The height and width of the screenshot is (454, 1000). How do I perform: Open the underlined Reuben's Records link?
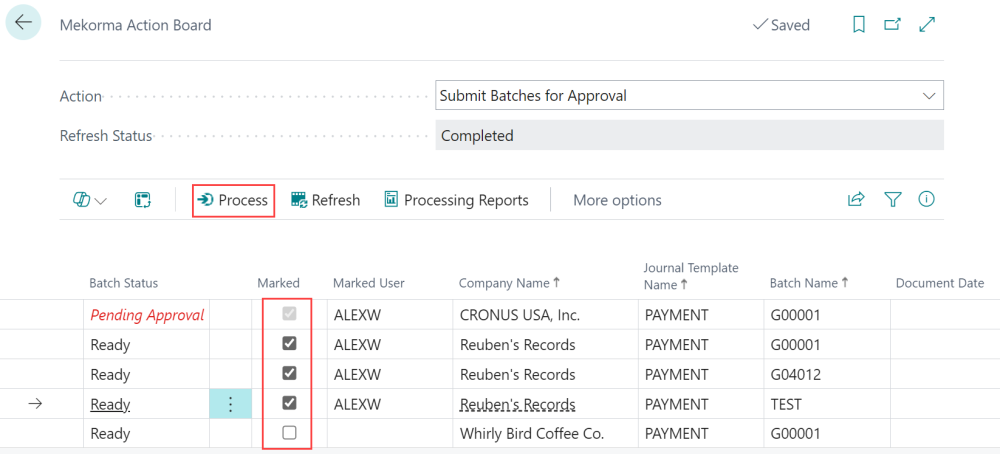tap(518, 404)
